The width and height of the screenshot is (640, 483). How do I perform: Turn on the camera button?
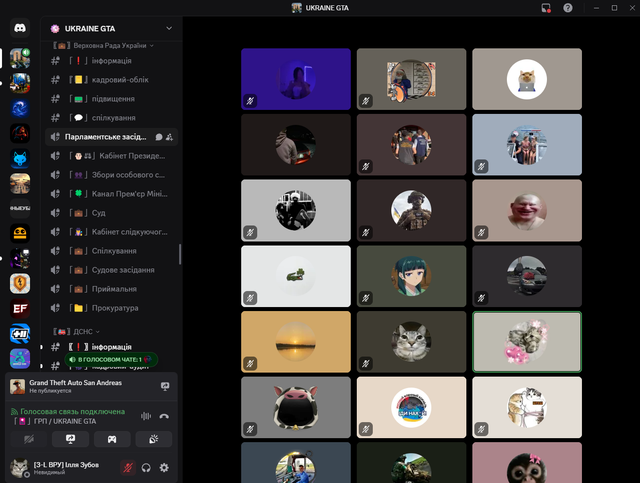click(x=29, y=439)
